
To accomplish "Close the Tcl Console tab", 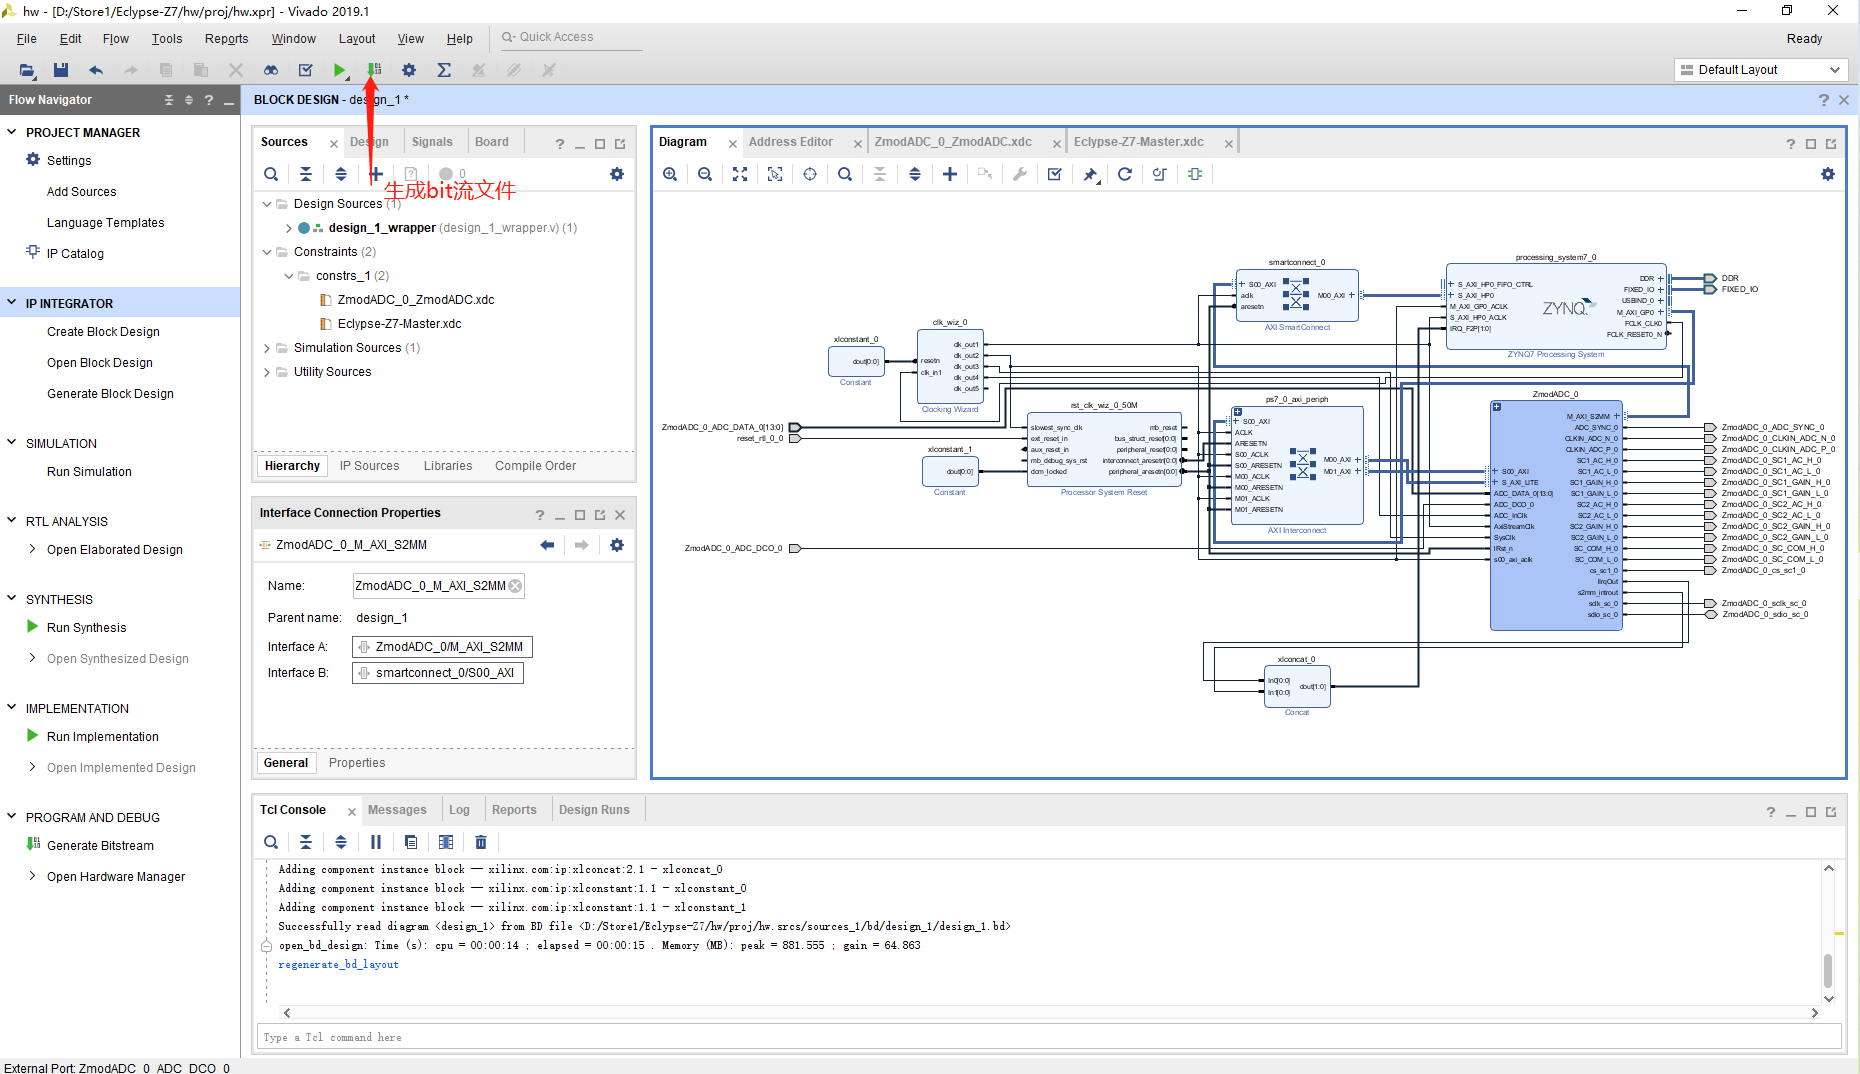I will tap(351, 811).
